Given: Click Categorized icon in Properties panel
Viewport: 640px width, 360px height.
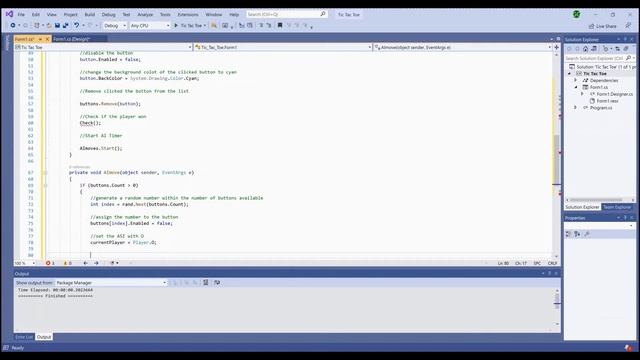Looking at the screenshot, I should point(569,234).
